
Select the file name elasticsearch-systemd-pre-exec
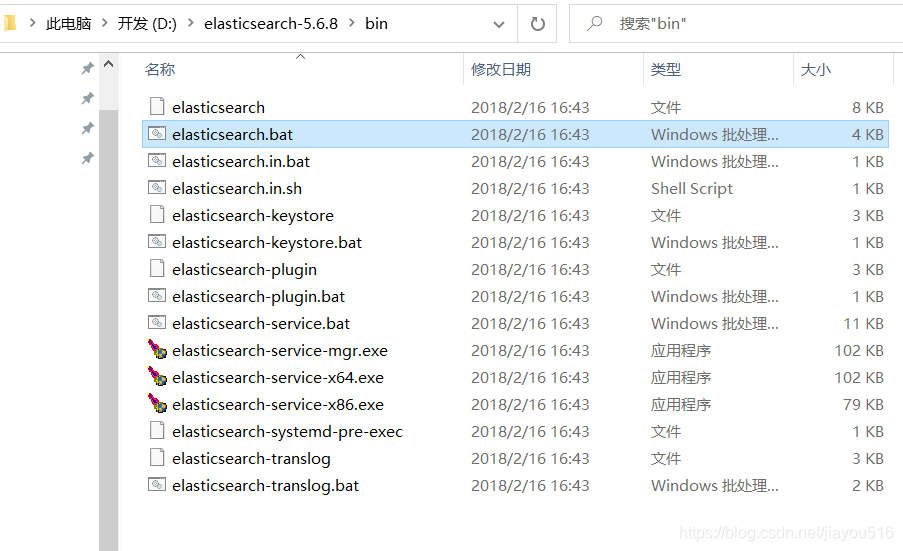tap(287, 432)
